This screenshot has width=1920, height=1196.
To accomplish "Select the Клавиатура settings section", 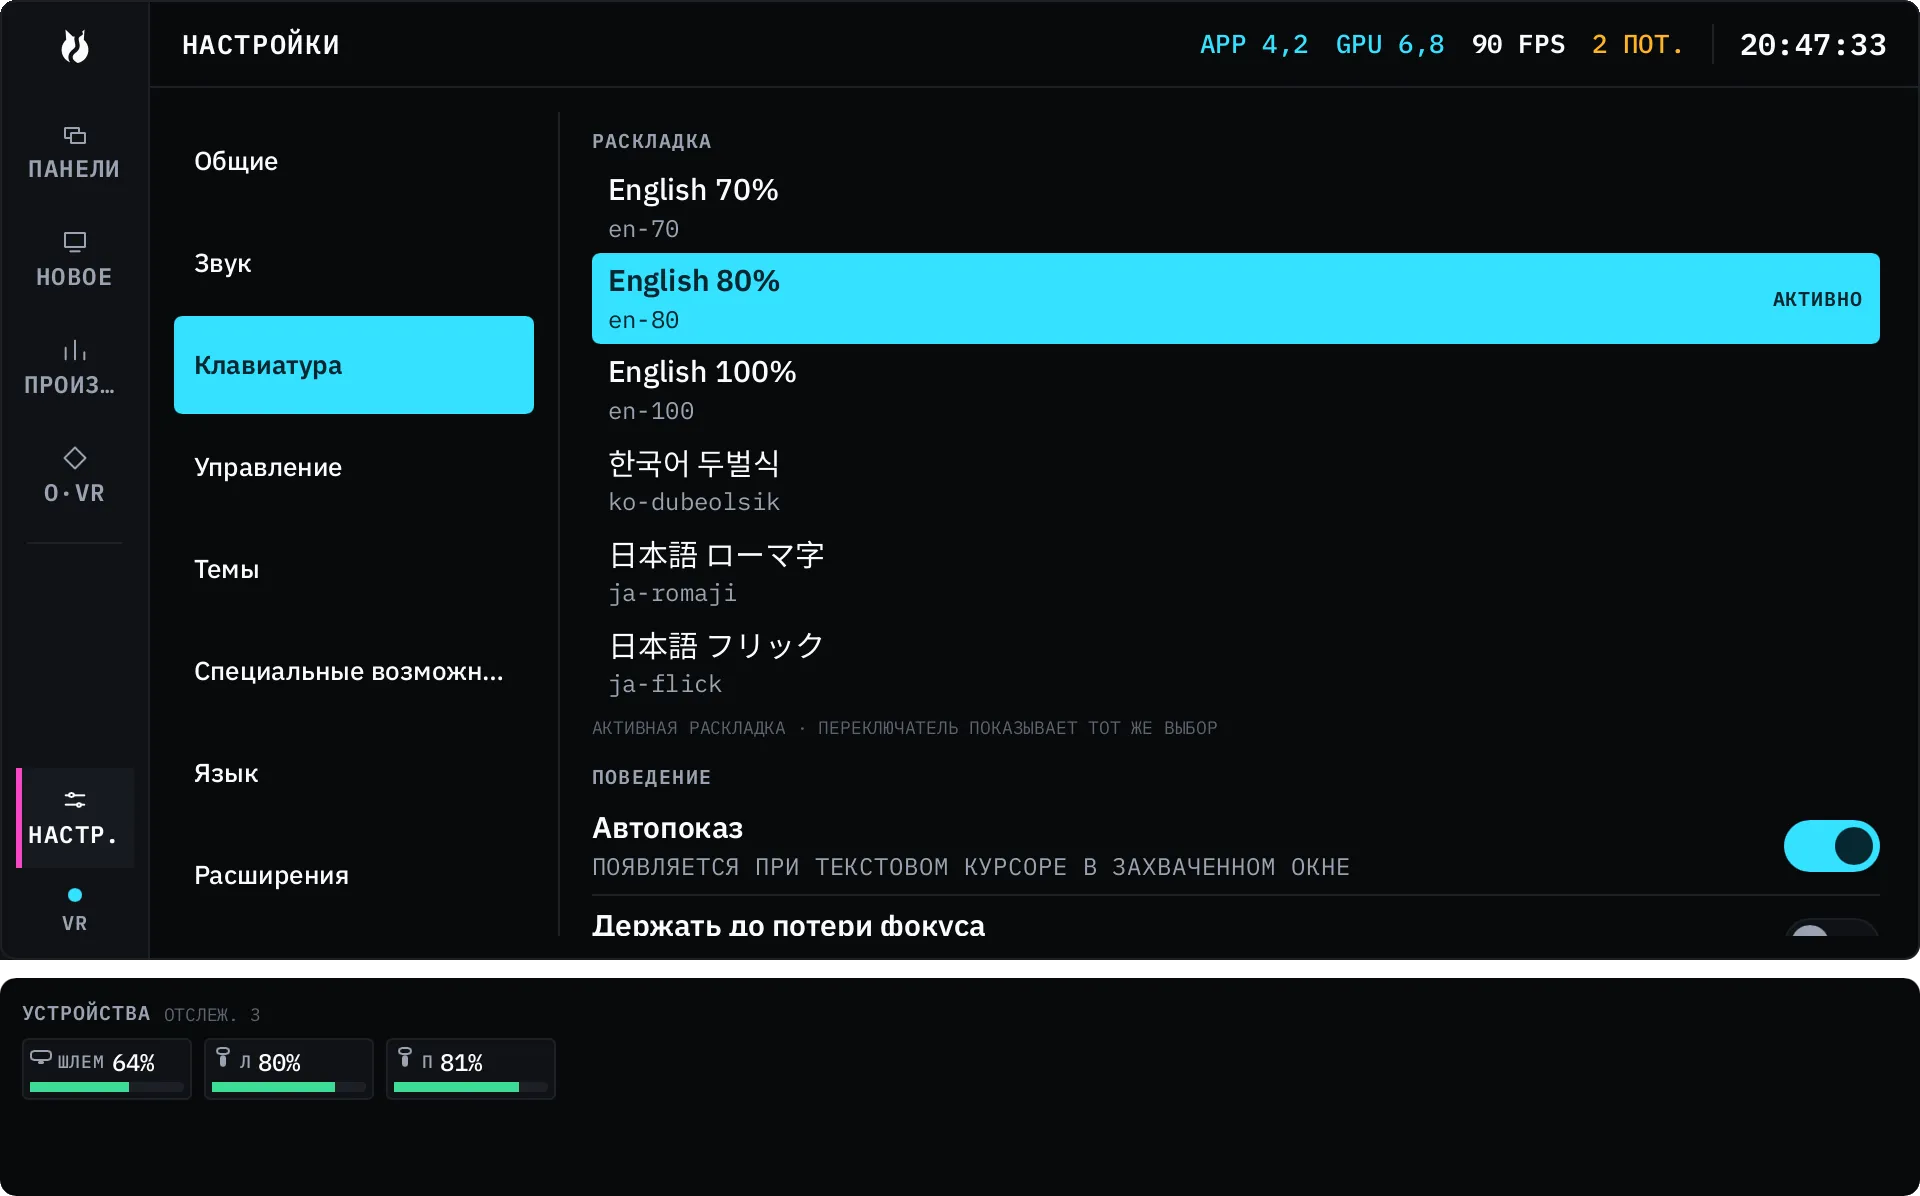I will tap(354, 365).
